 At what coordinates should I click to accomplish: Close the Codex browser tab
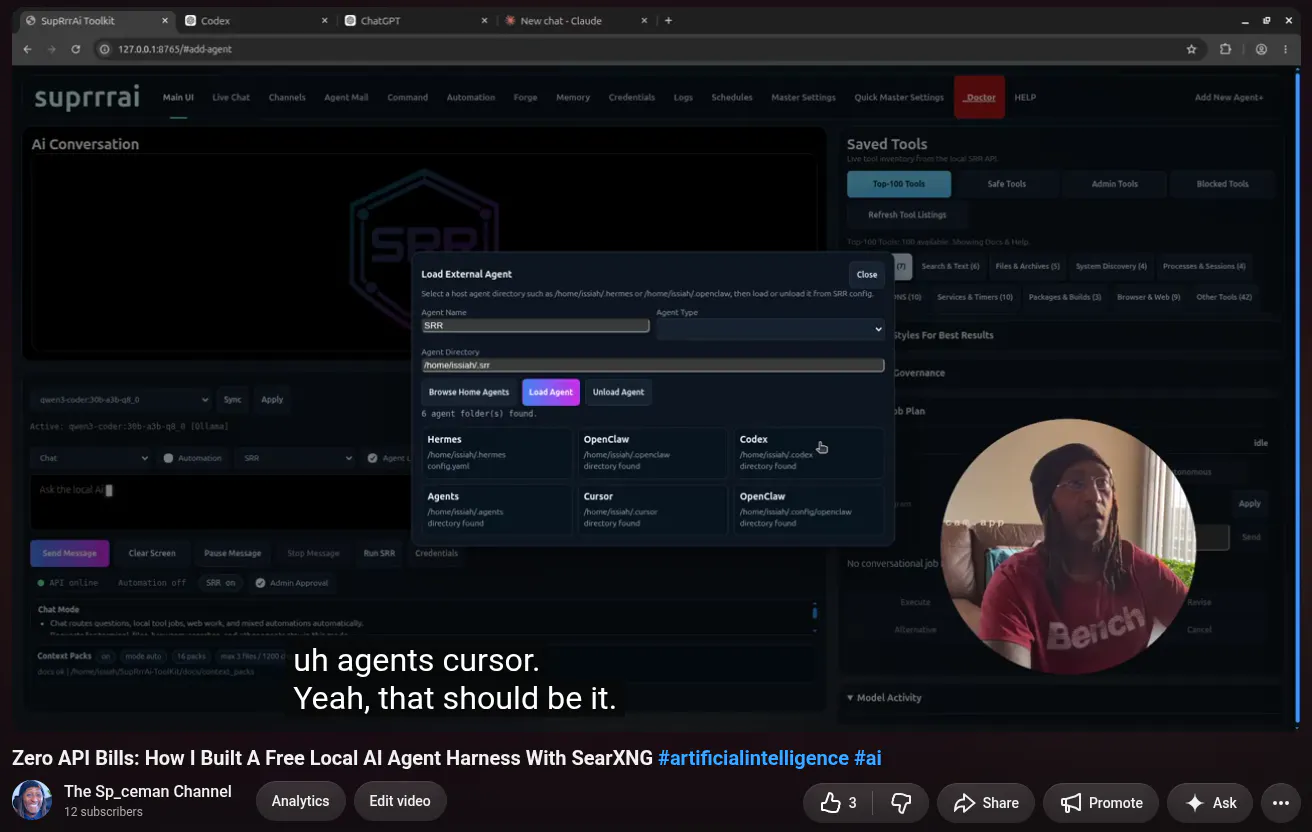(x=327, y=20)
